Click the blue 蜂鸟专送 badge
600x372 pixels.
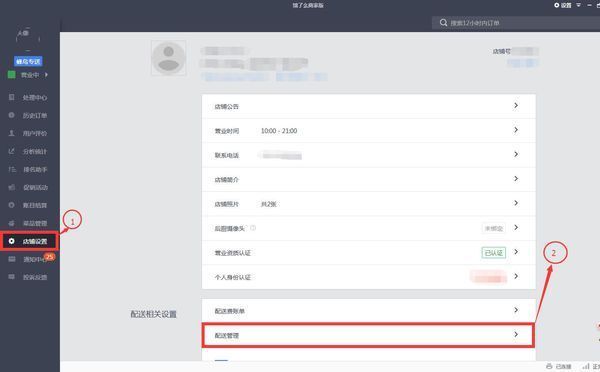[28, 61]
